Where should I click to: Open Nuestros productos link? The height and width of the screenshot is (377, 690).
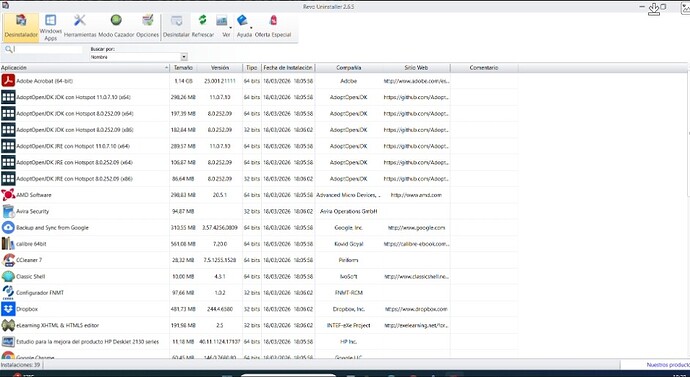tap(668, 365)
